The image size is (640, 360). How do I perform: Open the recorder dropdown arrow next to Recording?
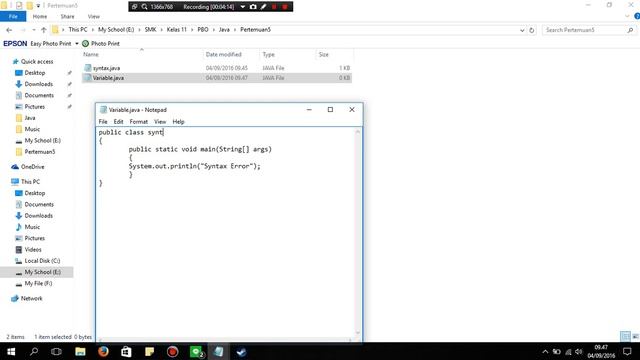pyautogui.click(x=242, y=7)
